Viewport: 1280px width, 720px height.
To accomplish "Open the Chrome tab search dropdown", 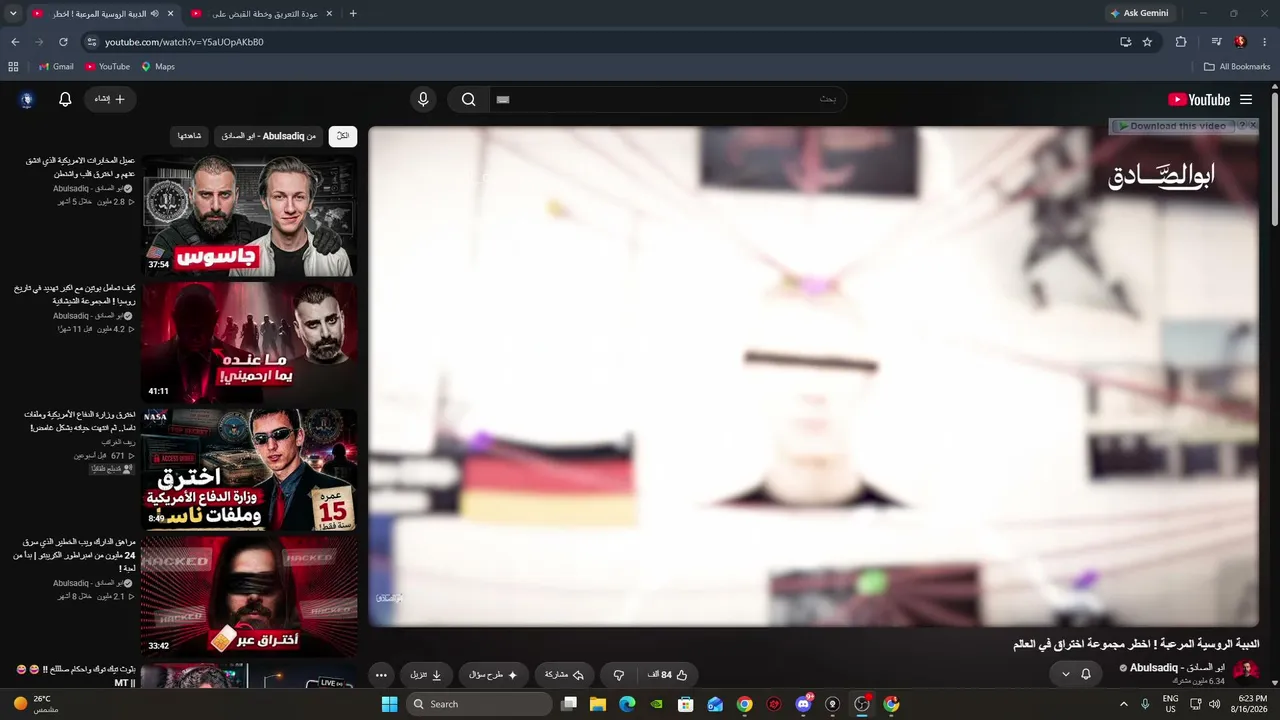I will (x=13, y=13).
